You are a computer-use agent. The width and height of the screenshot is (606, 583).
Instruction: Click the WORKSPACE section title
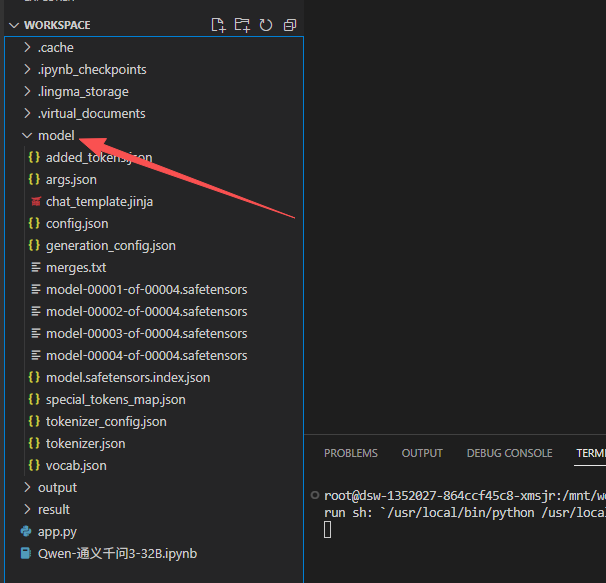tap(57, 26)
